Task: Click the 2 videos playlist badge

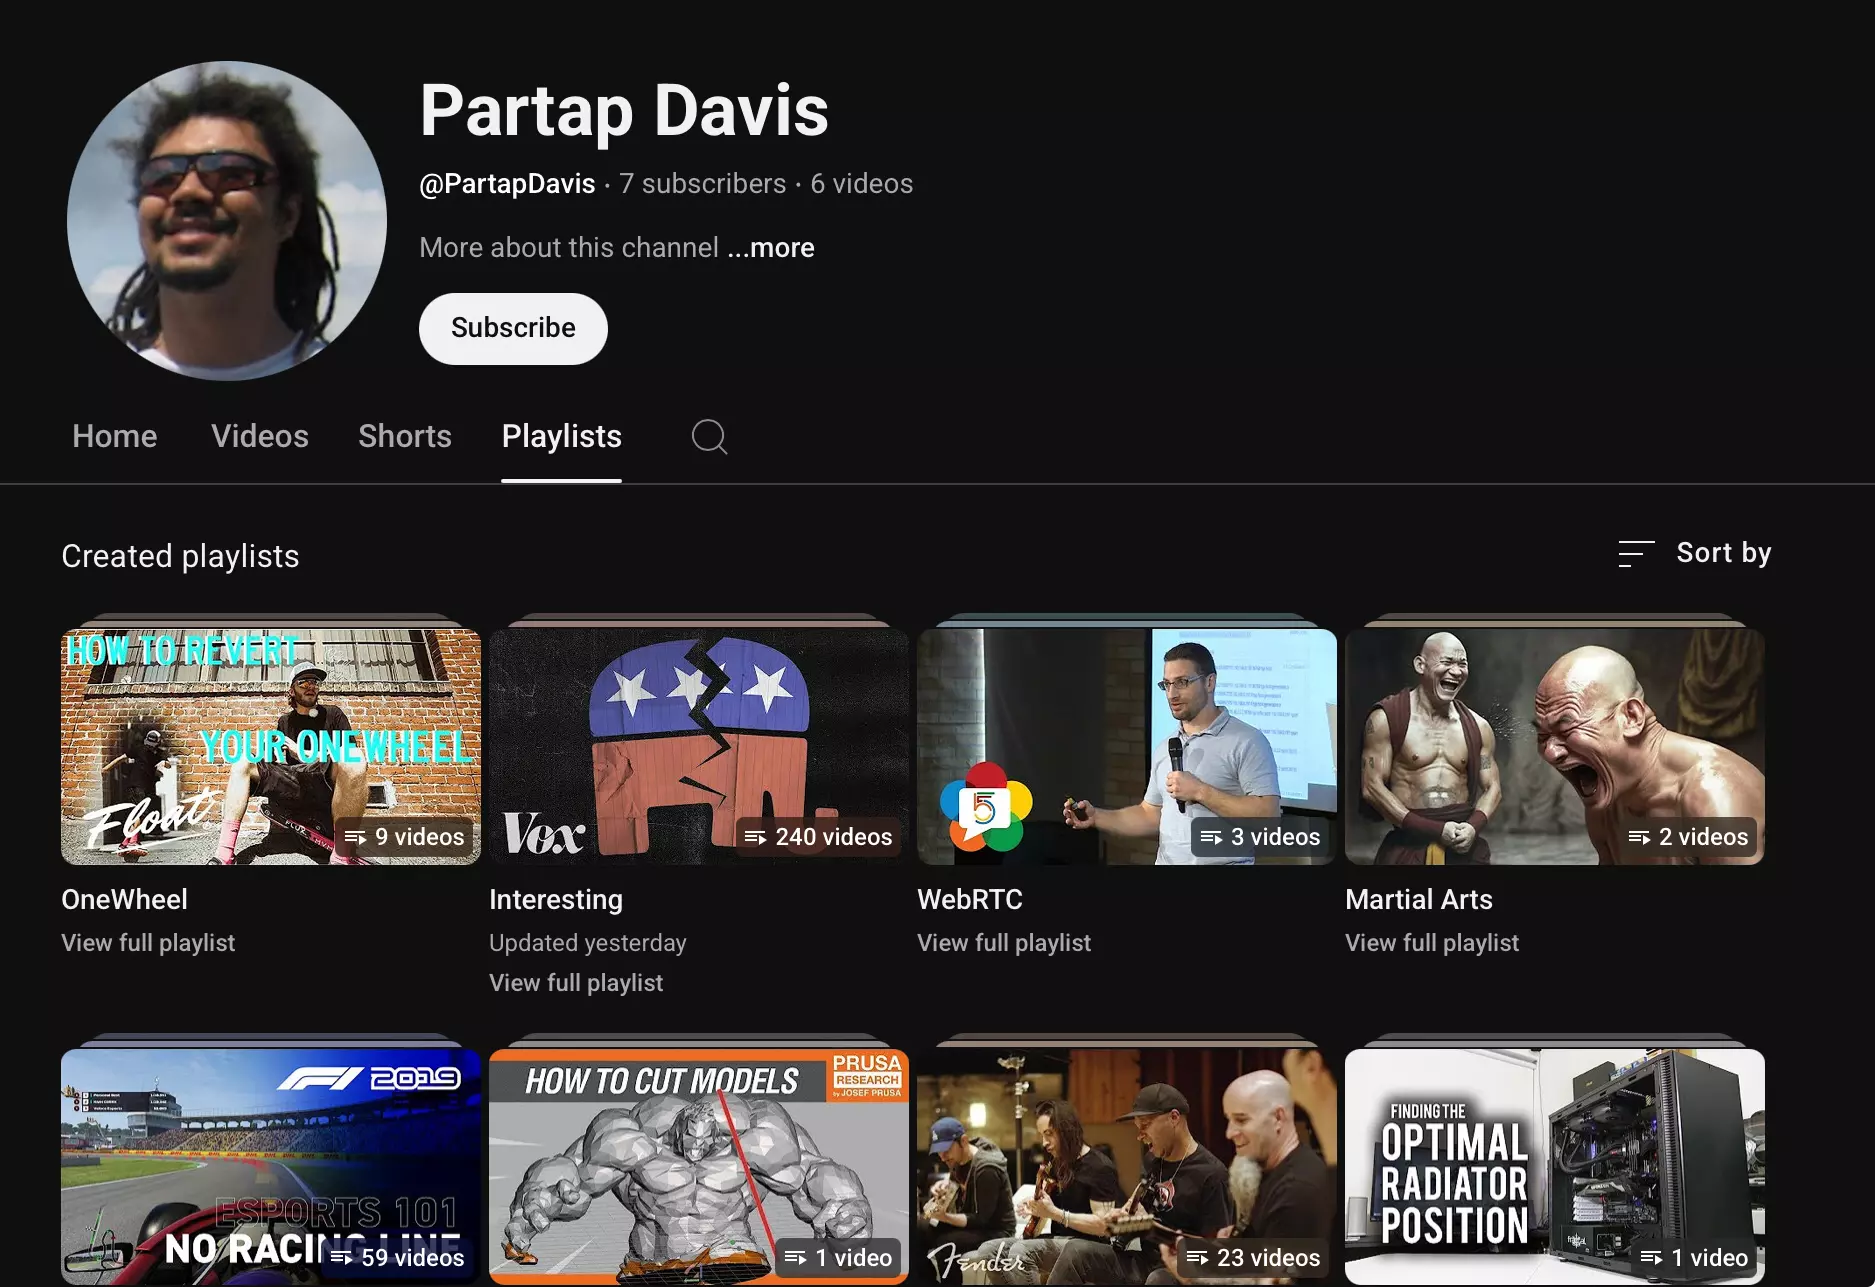Action: [1688, 837]
